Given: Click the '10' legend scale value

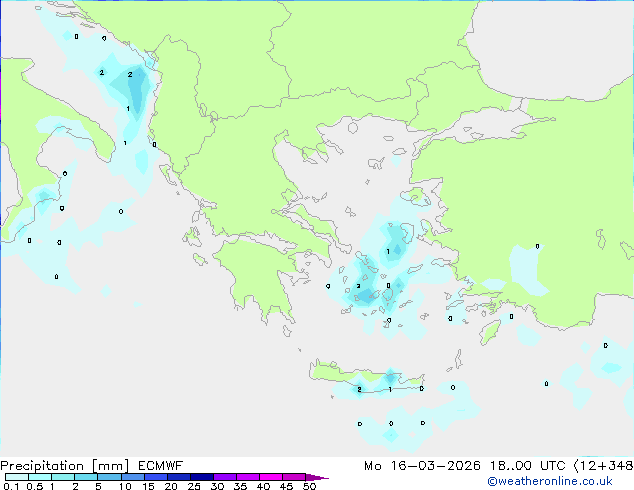Looking at the screenshot, I should [x=125, y=486].
